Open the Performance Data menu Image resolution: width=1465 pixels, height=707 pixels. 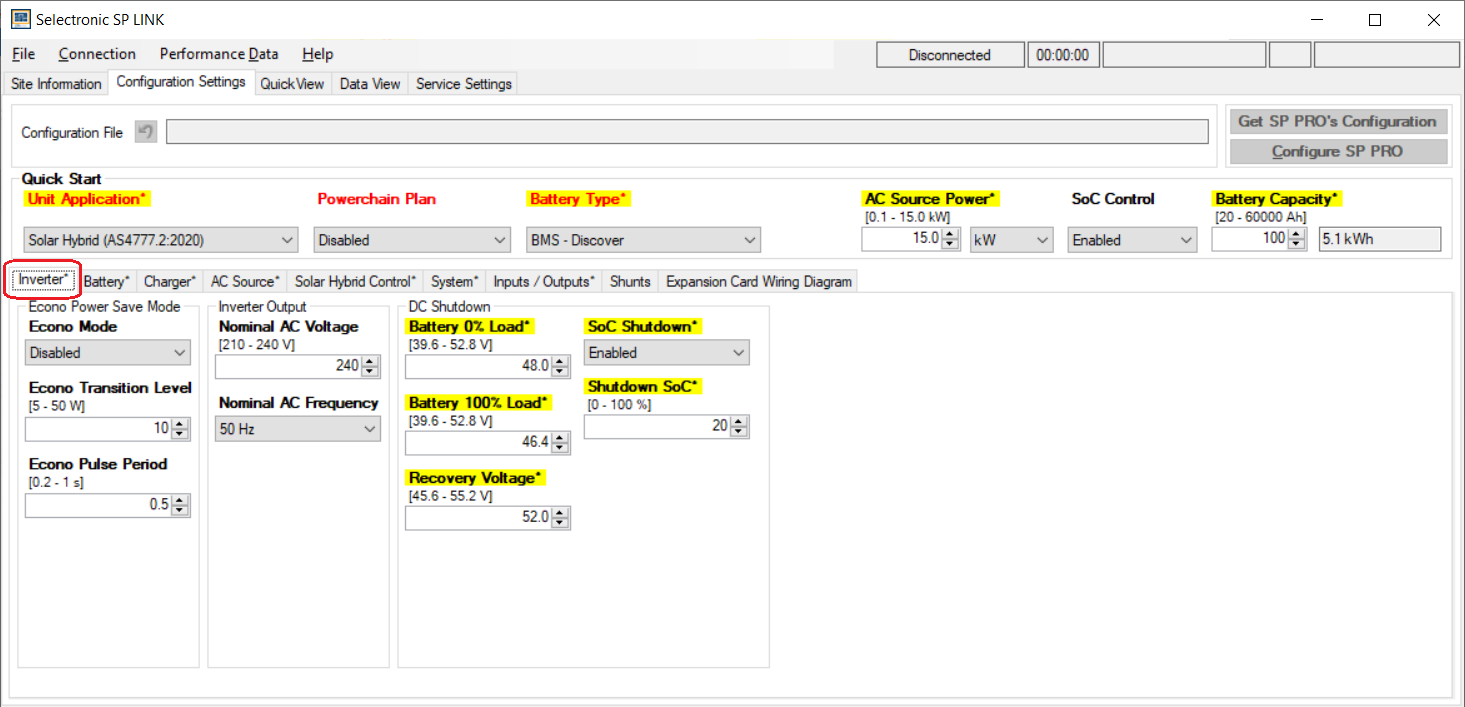(x=219, y=54)
